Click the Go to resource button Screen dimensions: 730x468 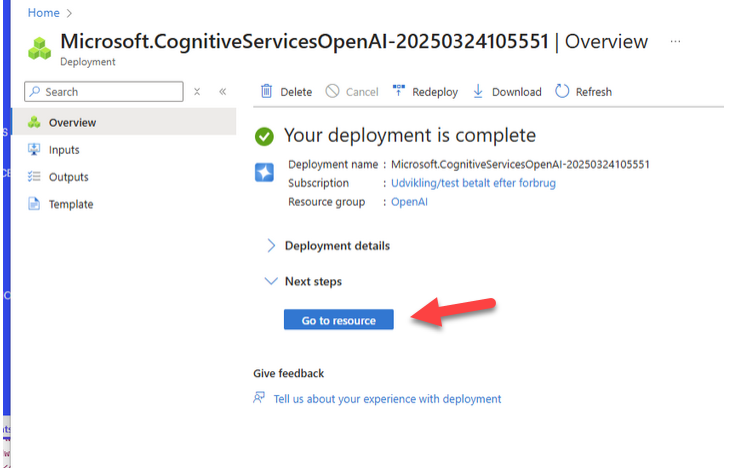[339, 320]
